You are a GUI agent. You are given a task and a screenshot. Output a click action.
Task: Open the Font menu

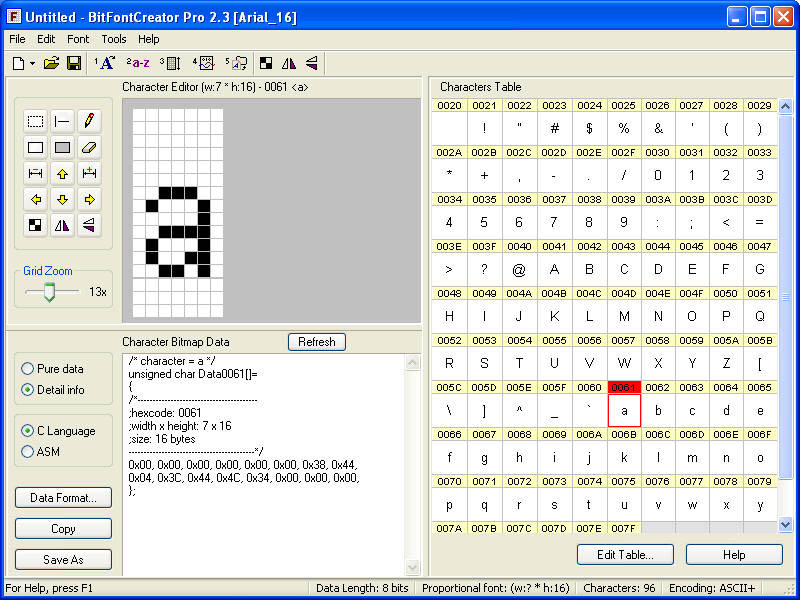[78, 39]
